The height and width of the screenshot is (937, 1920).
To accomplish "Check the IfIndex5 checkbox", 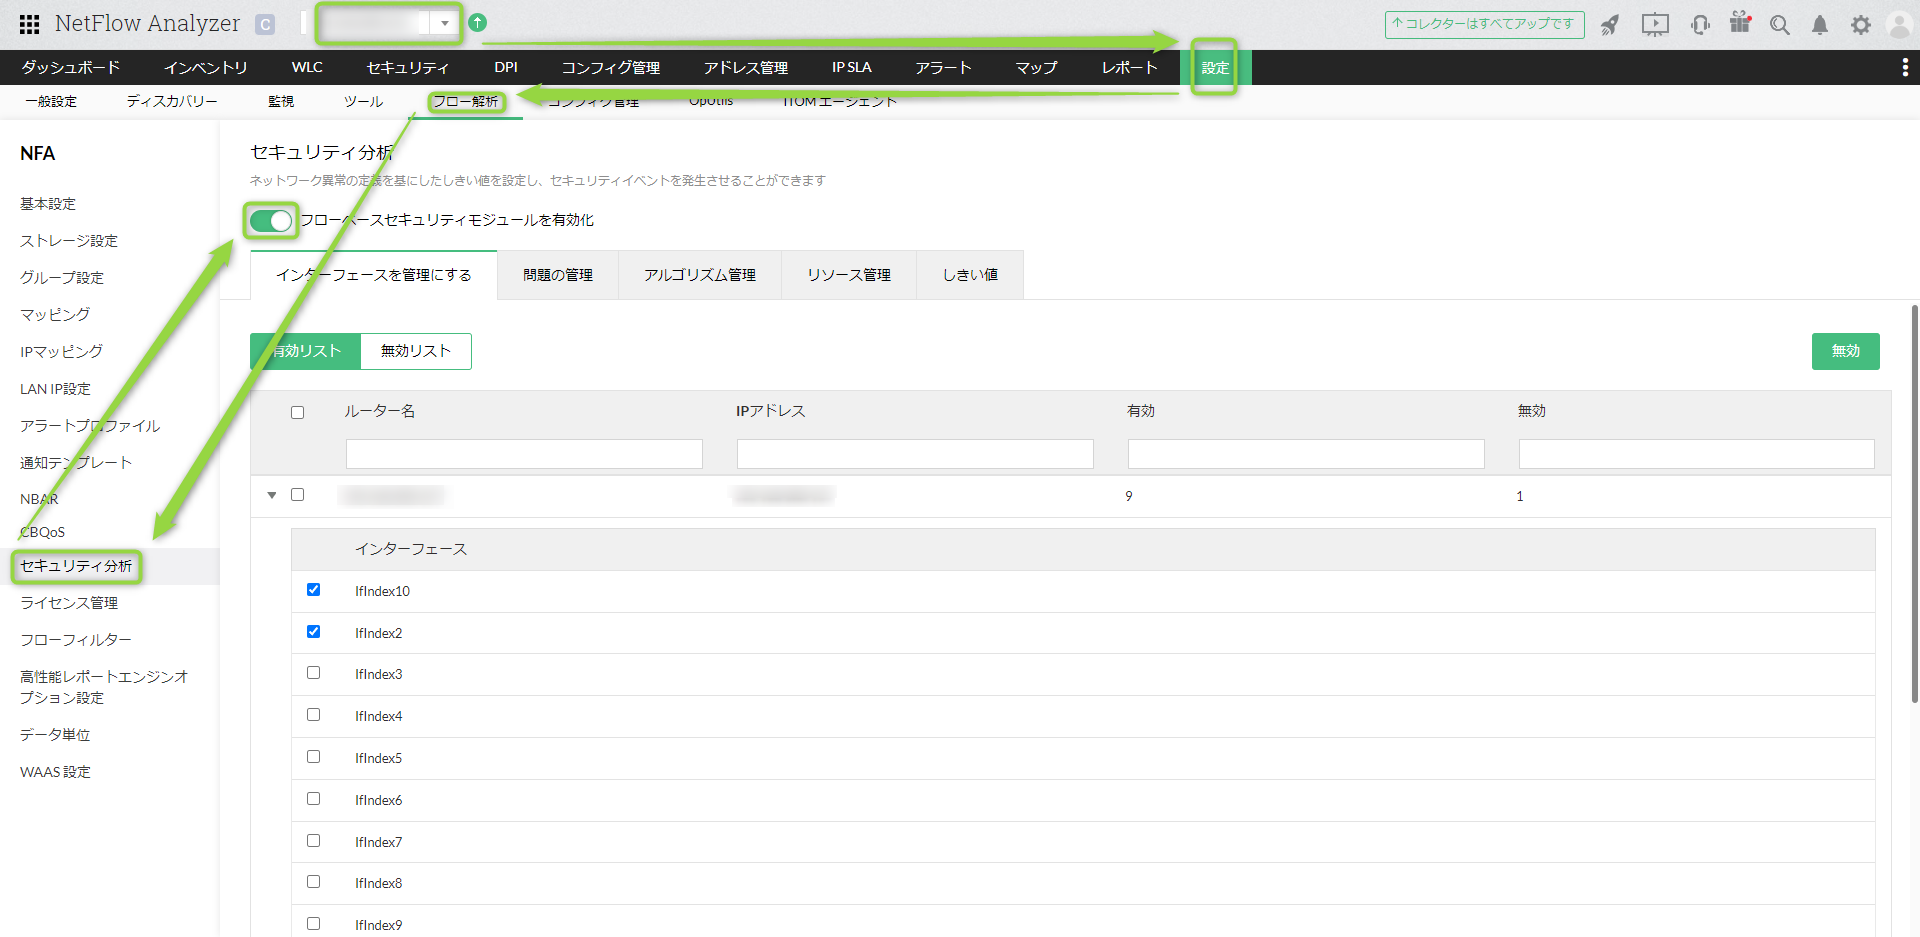I will pos(313,757).
